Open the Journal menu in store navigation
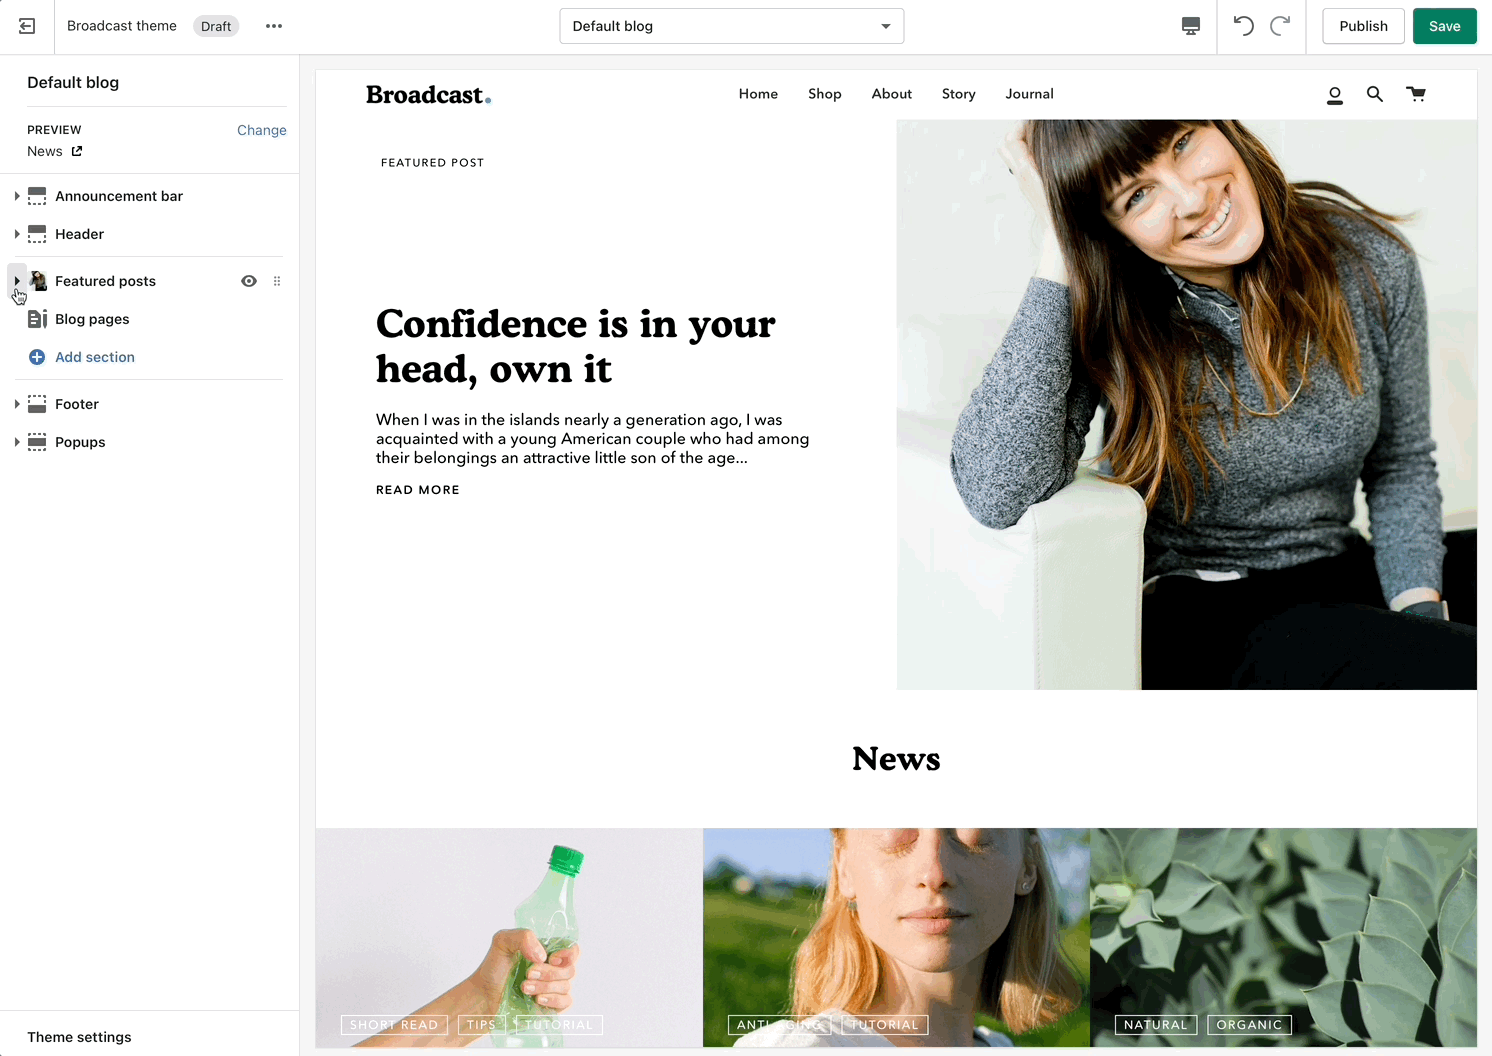The width and height of the screenshot is (1492, 1056). 1029,94
